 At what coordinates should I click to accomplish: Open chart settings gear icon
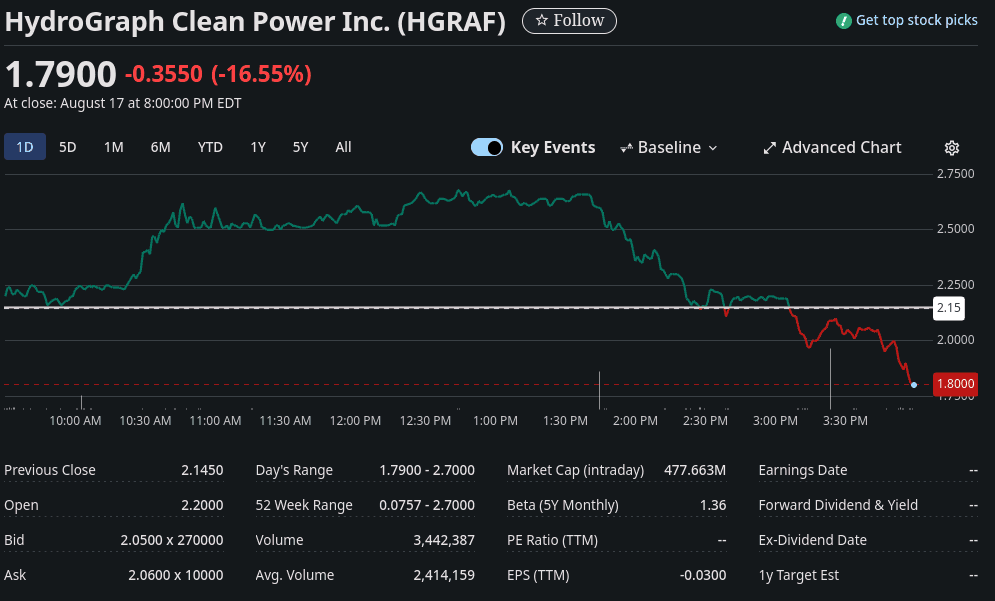pos(951,148)
